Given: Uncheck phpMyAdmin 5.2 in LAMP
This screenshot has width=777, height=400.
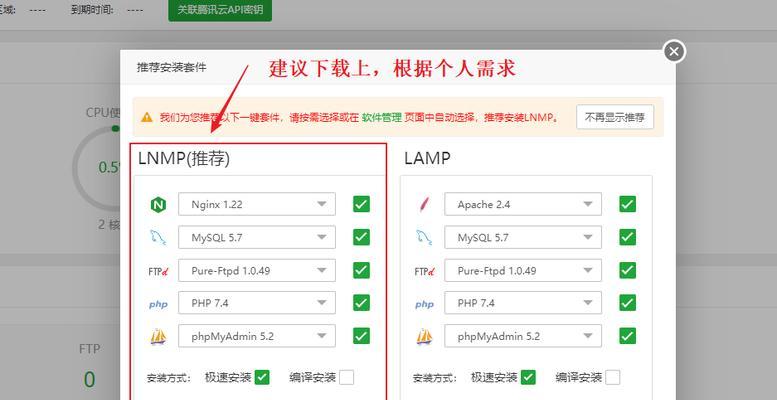Looking at the screenshot, I should coord(627,336).
